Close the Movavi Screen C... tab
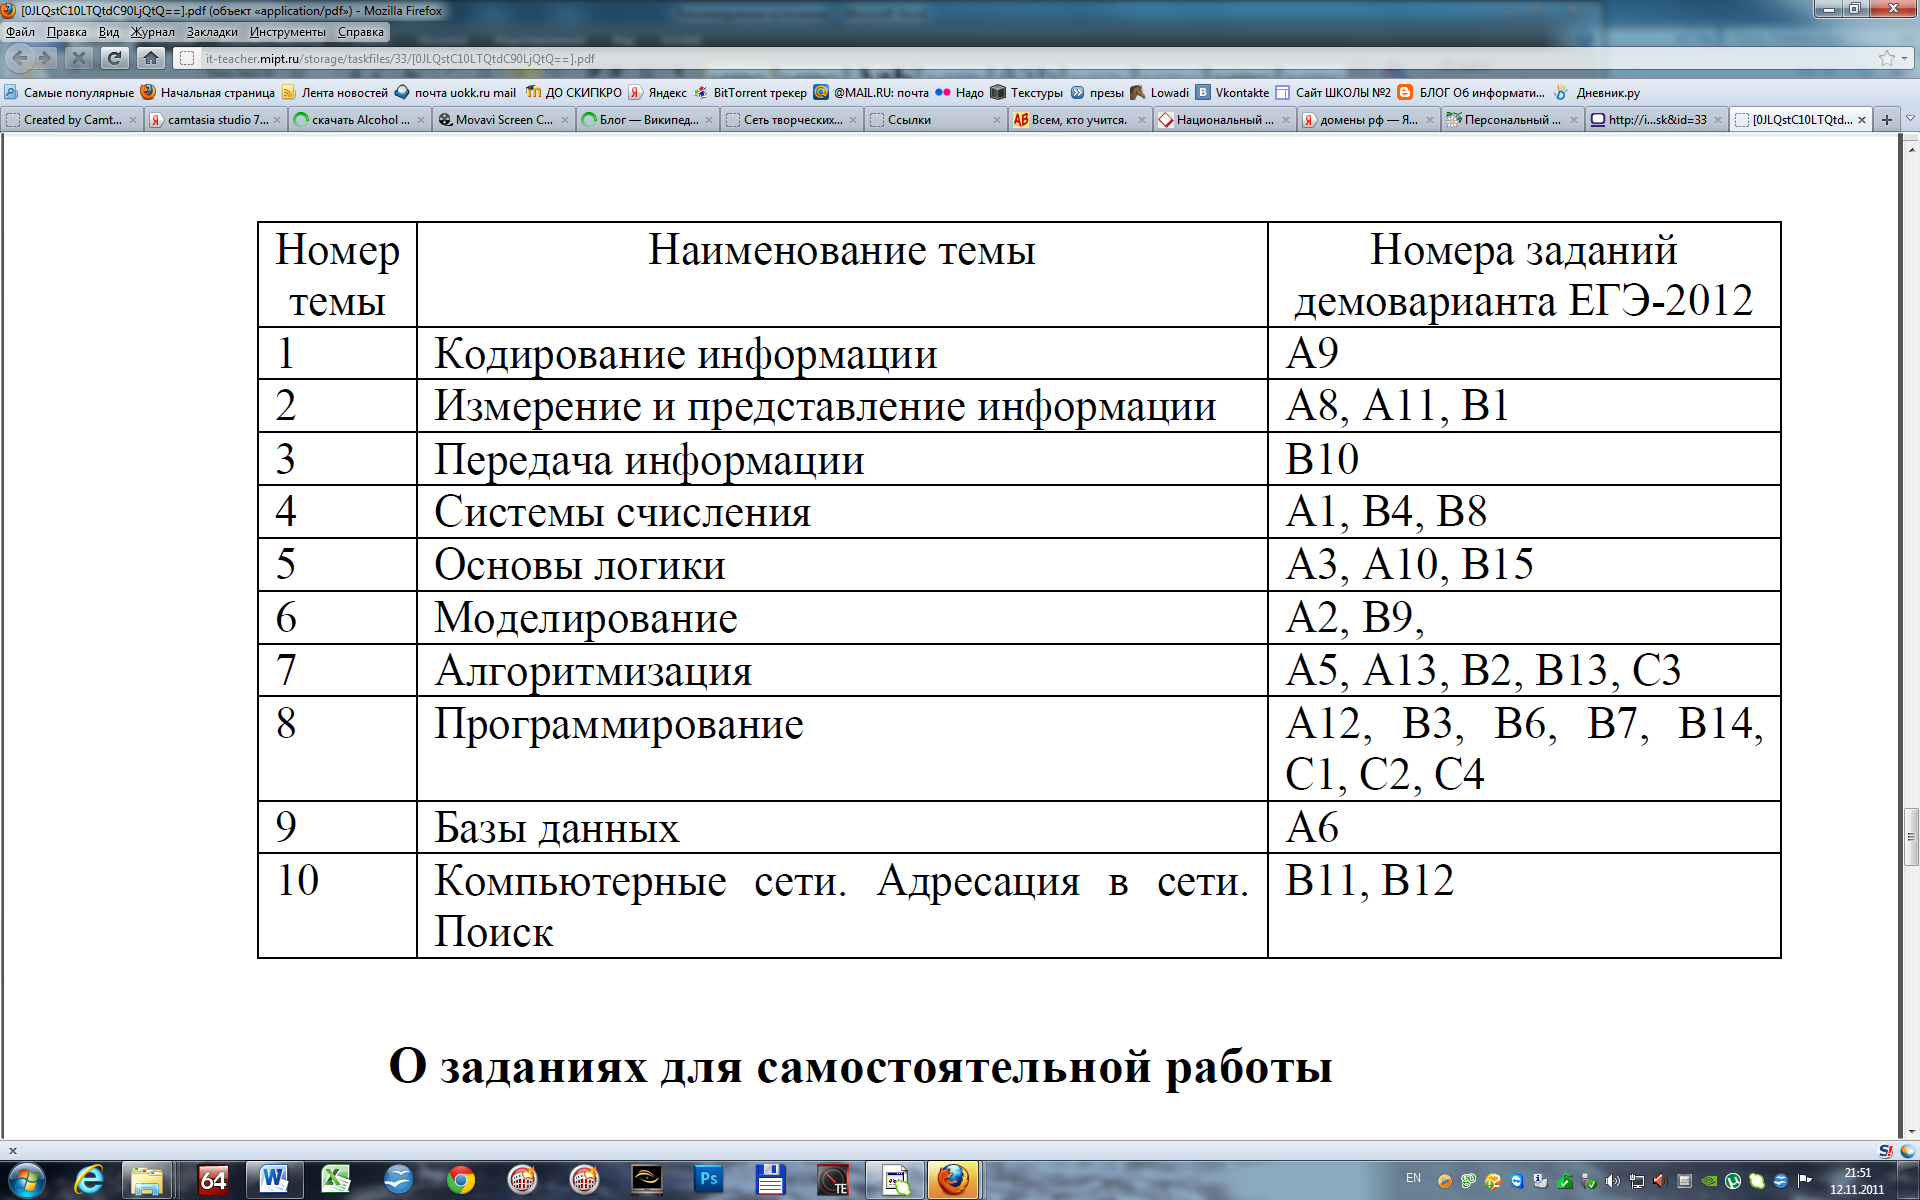Screen dimensions: 1920x1200 565,120
